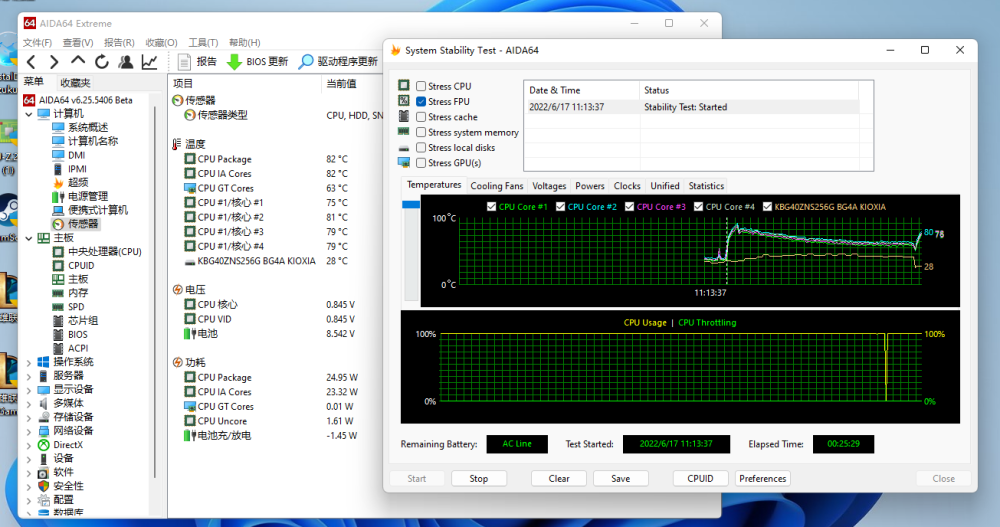Click the Stop button
The height and width of the screenshot is (527, 1000).
(x=479, y=479)
